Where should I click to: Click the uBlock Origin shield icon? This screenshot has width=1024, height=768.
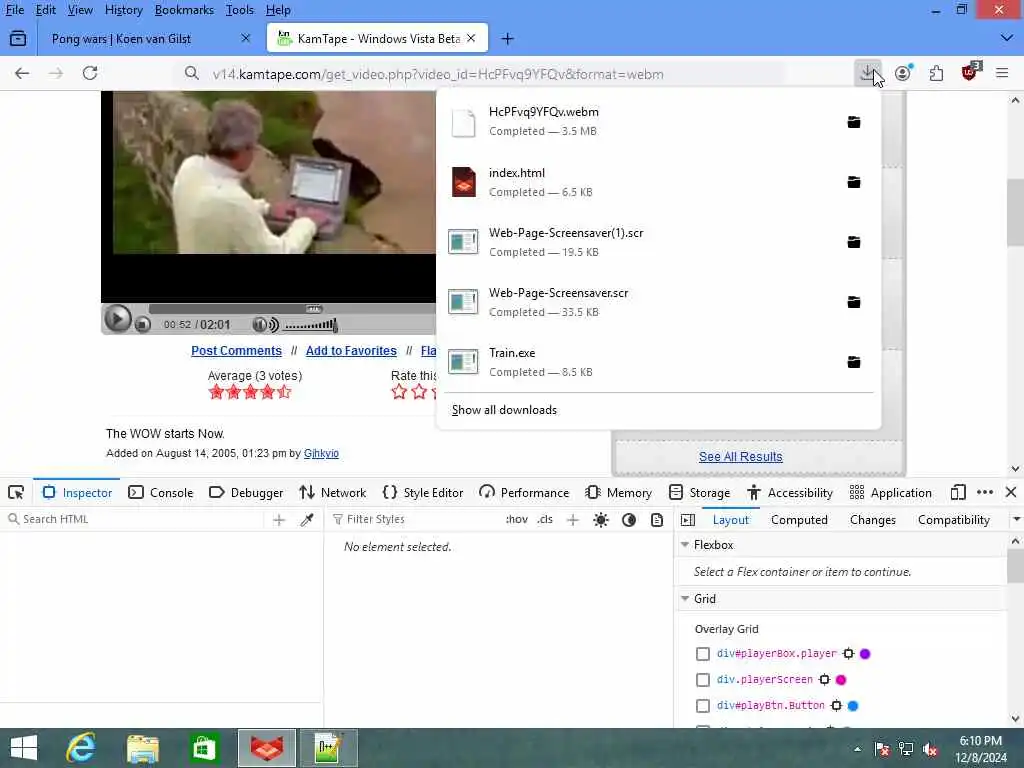click(x=970, y=72)
